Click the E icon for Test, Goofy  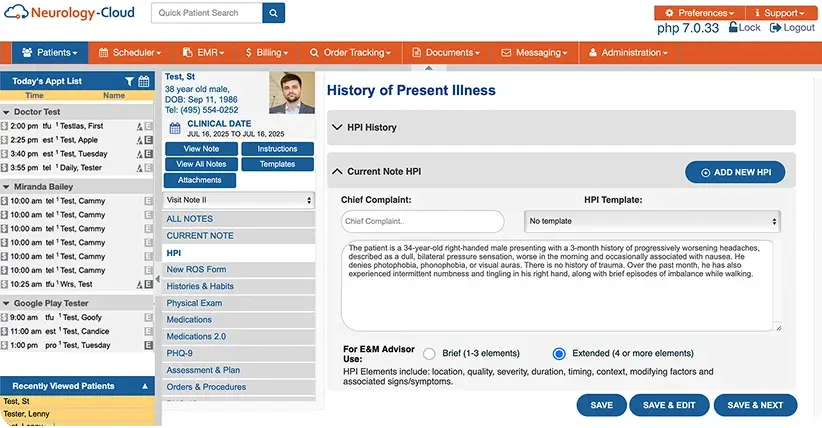pos(148,317)
